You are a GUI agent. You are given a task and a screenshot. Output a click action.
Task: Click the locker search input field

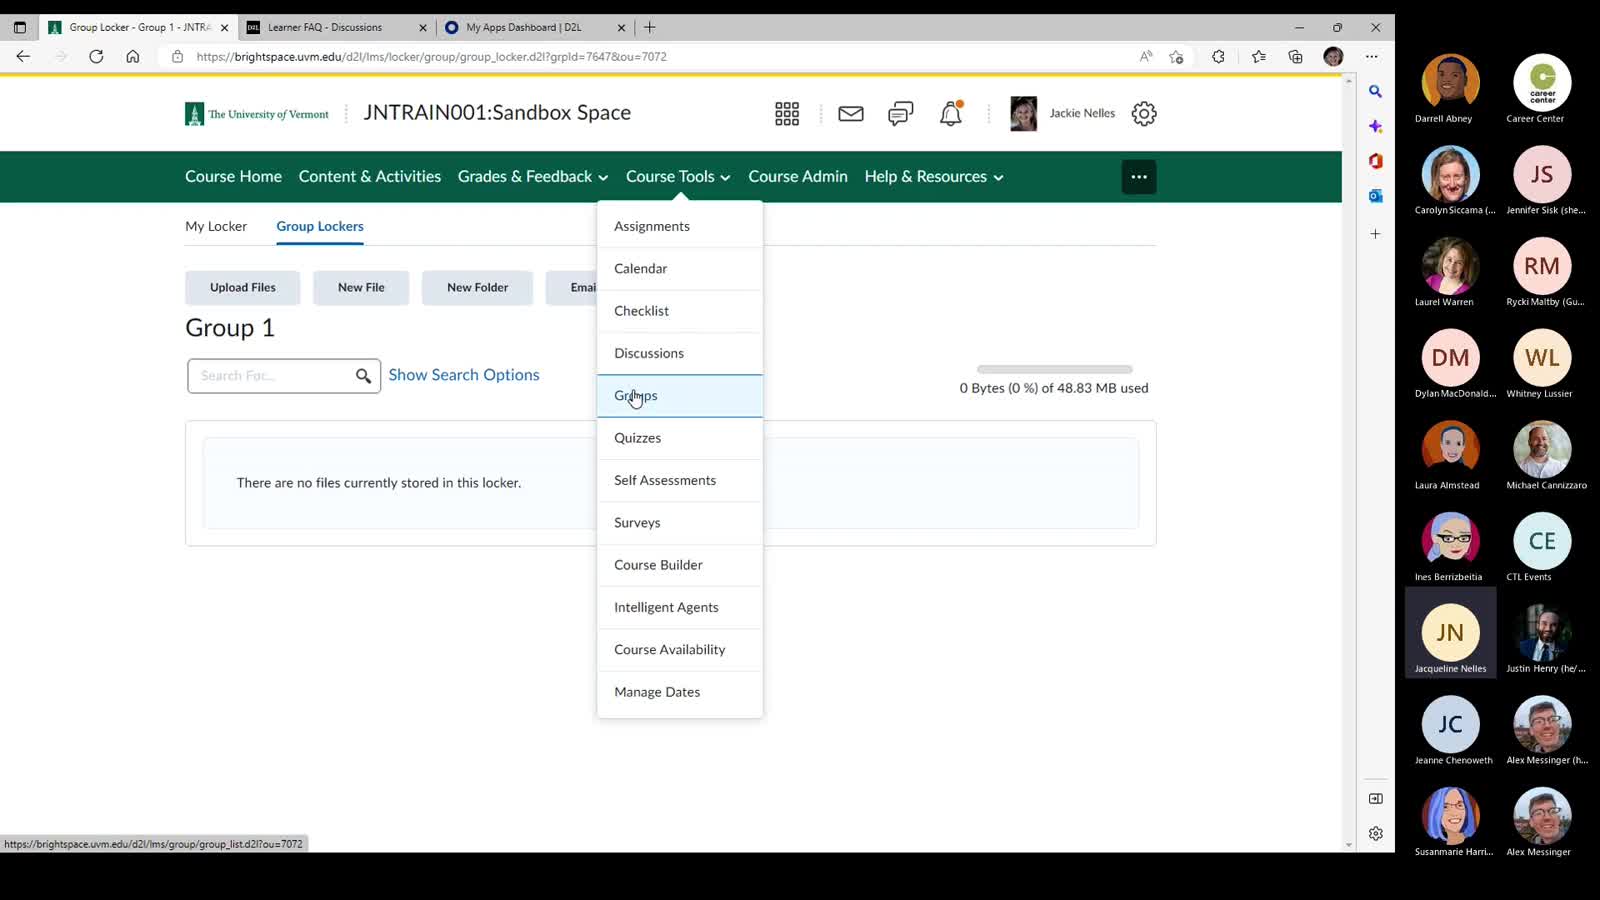(272, 376)
